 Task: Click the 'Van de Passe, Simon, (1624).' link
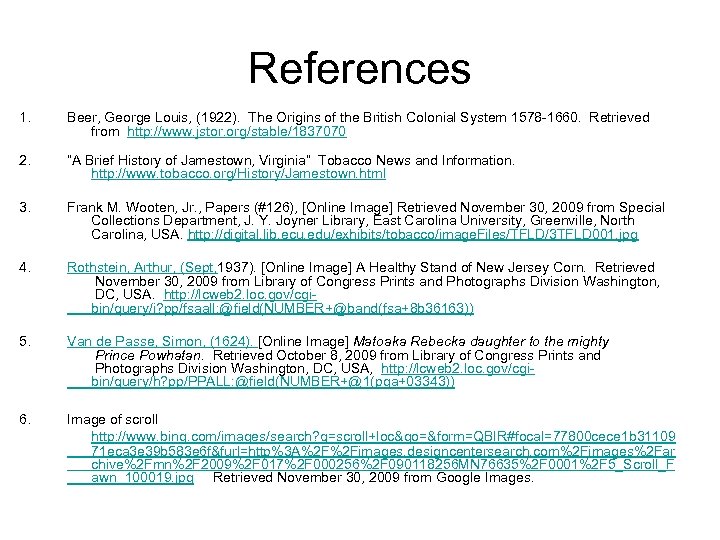click(162, 341)
